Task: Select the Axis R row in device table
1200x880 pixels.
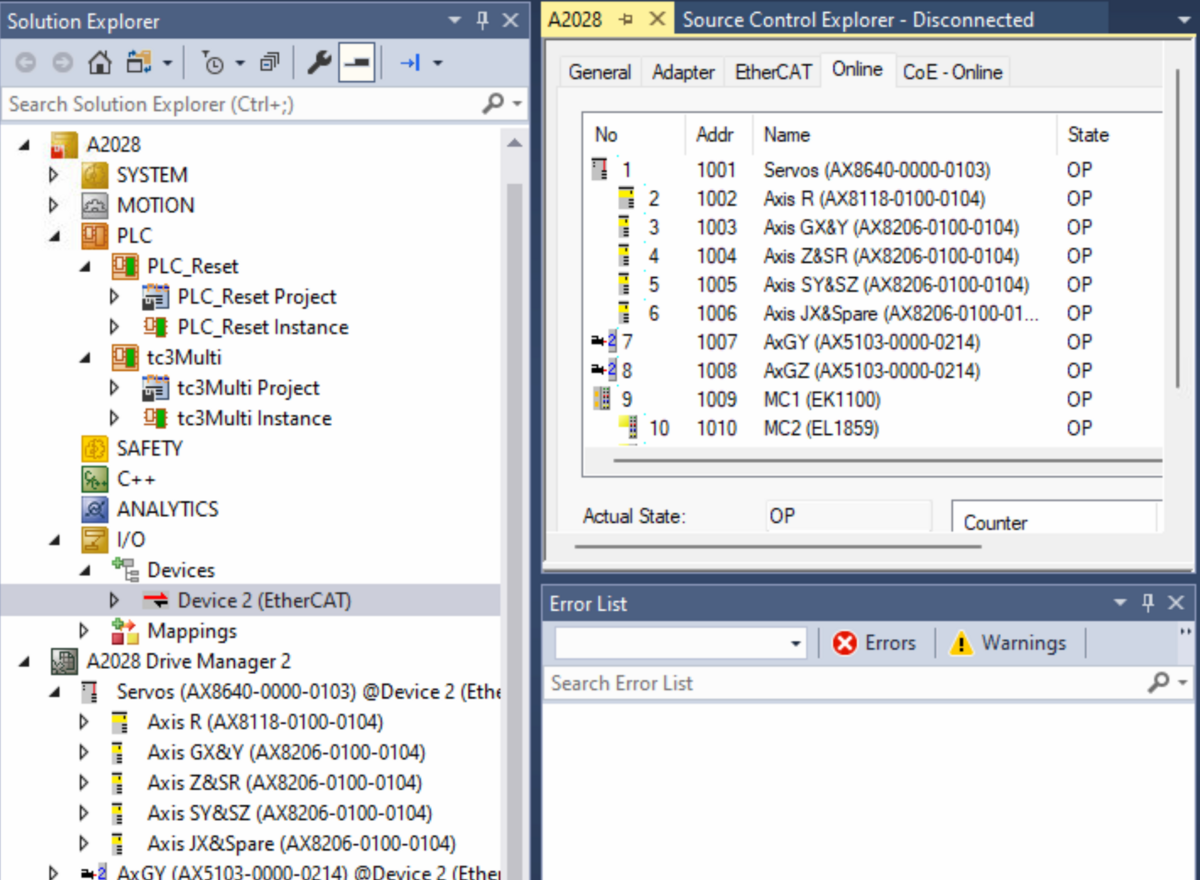Action: (x=873, y=199)
